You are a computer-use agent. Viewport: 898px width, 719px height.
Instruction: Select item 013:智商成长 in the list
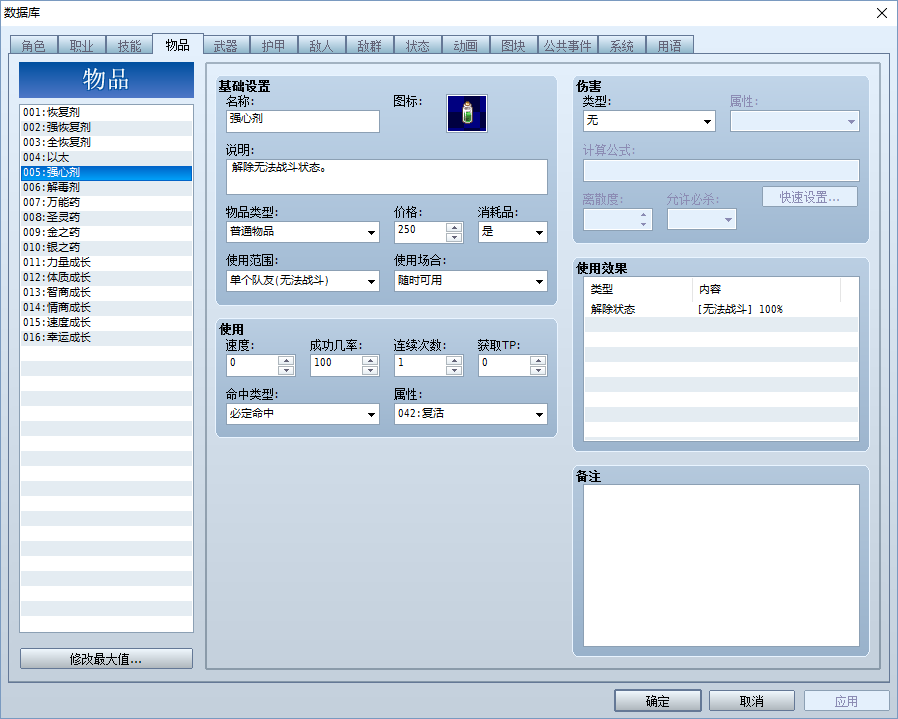107,292
